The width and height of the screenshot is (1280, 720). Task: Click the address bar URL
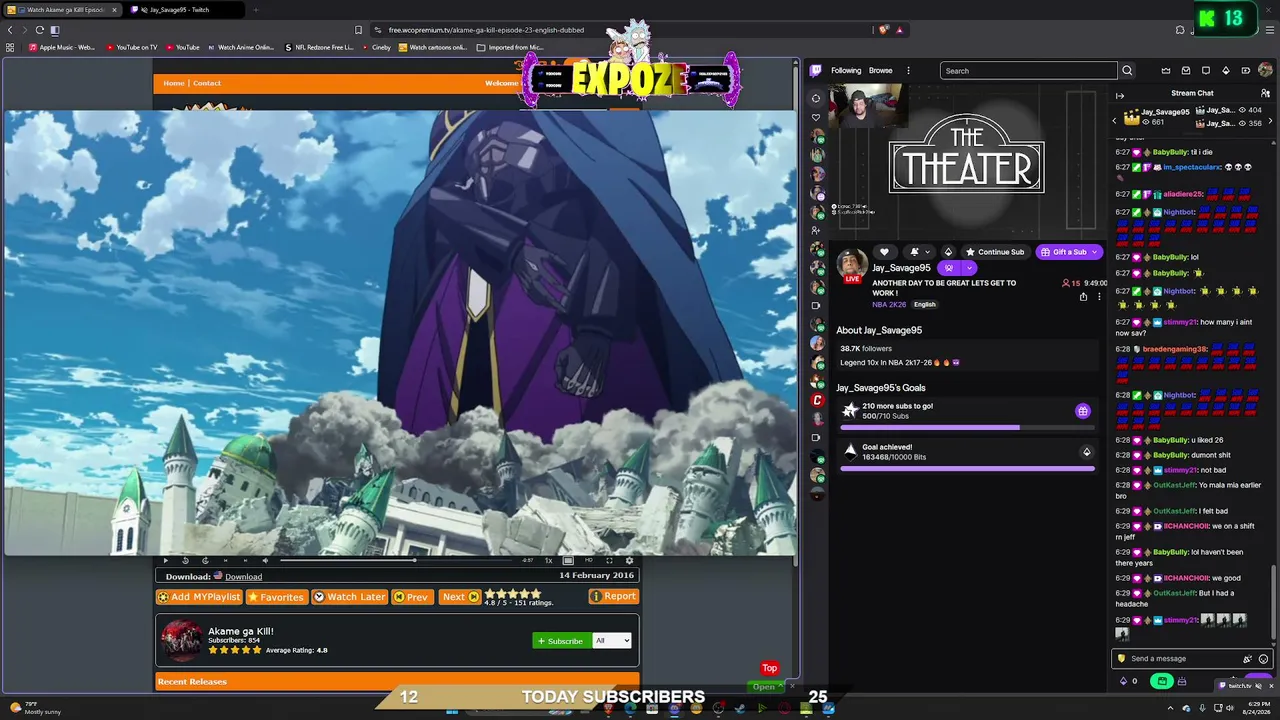point(486,30)
